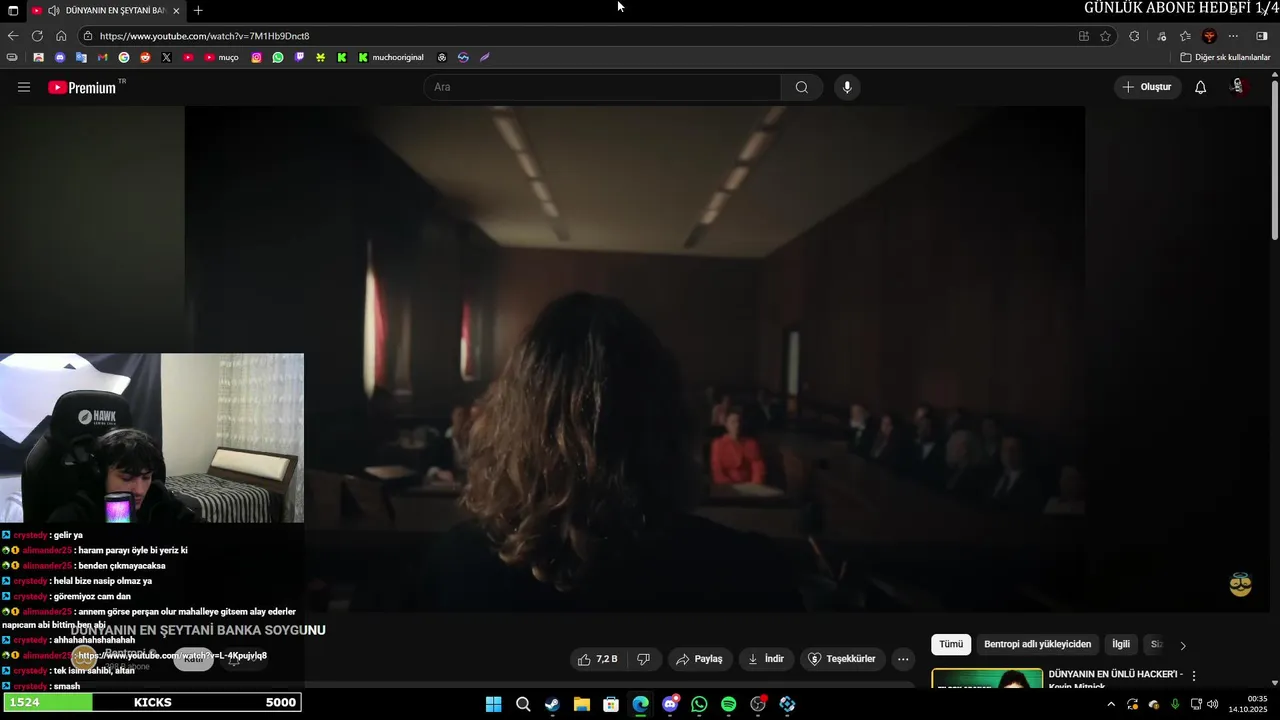Screen dimensions: 1280x720
Task: View site info via lock icon
Action: tap(89, 36)
